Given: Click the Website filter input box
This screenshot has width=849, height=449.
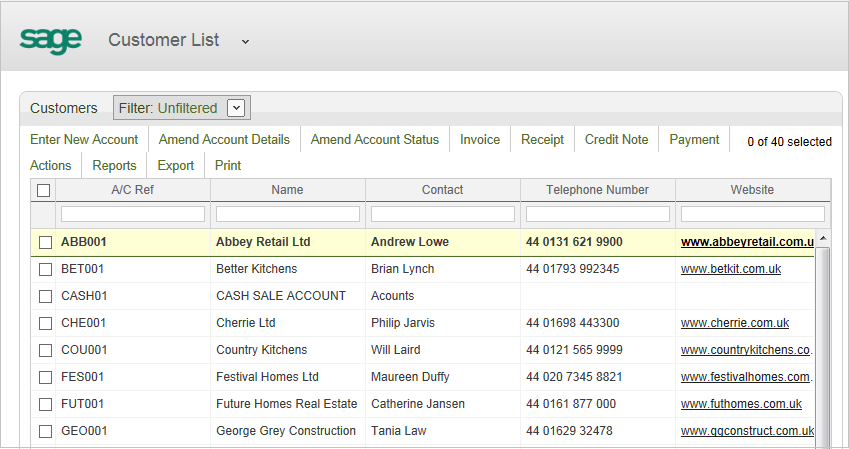Looking at the screenshot, I should [x=753, y=214].
